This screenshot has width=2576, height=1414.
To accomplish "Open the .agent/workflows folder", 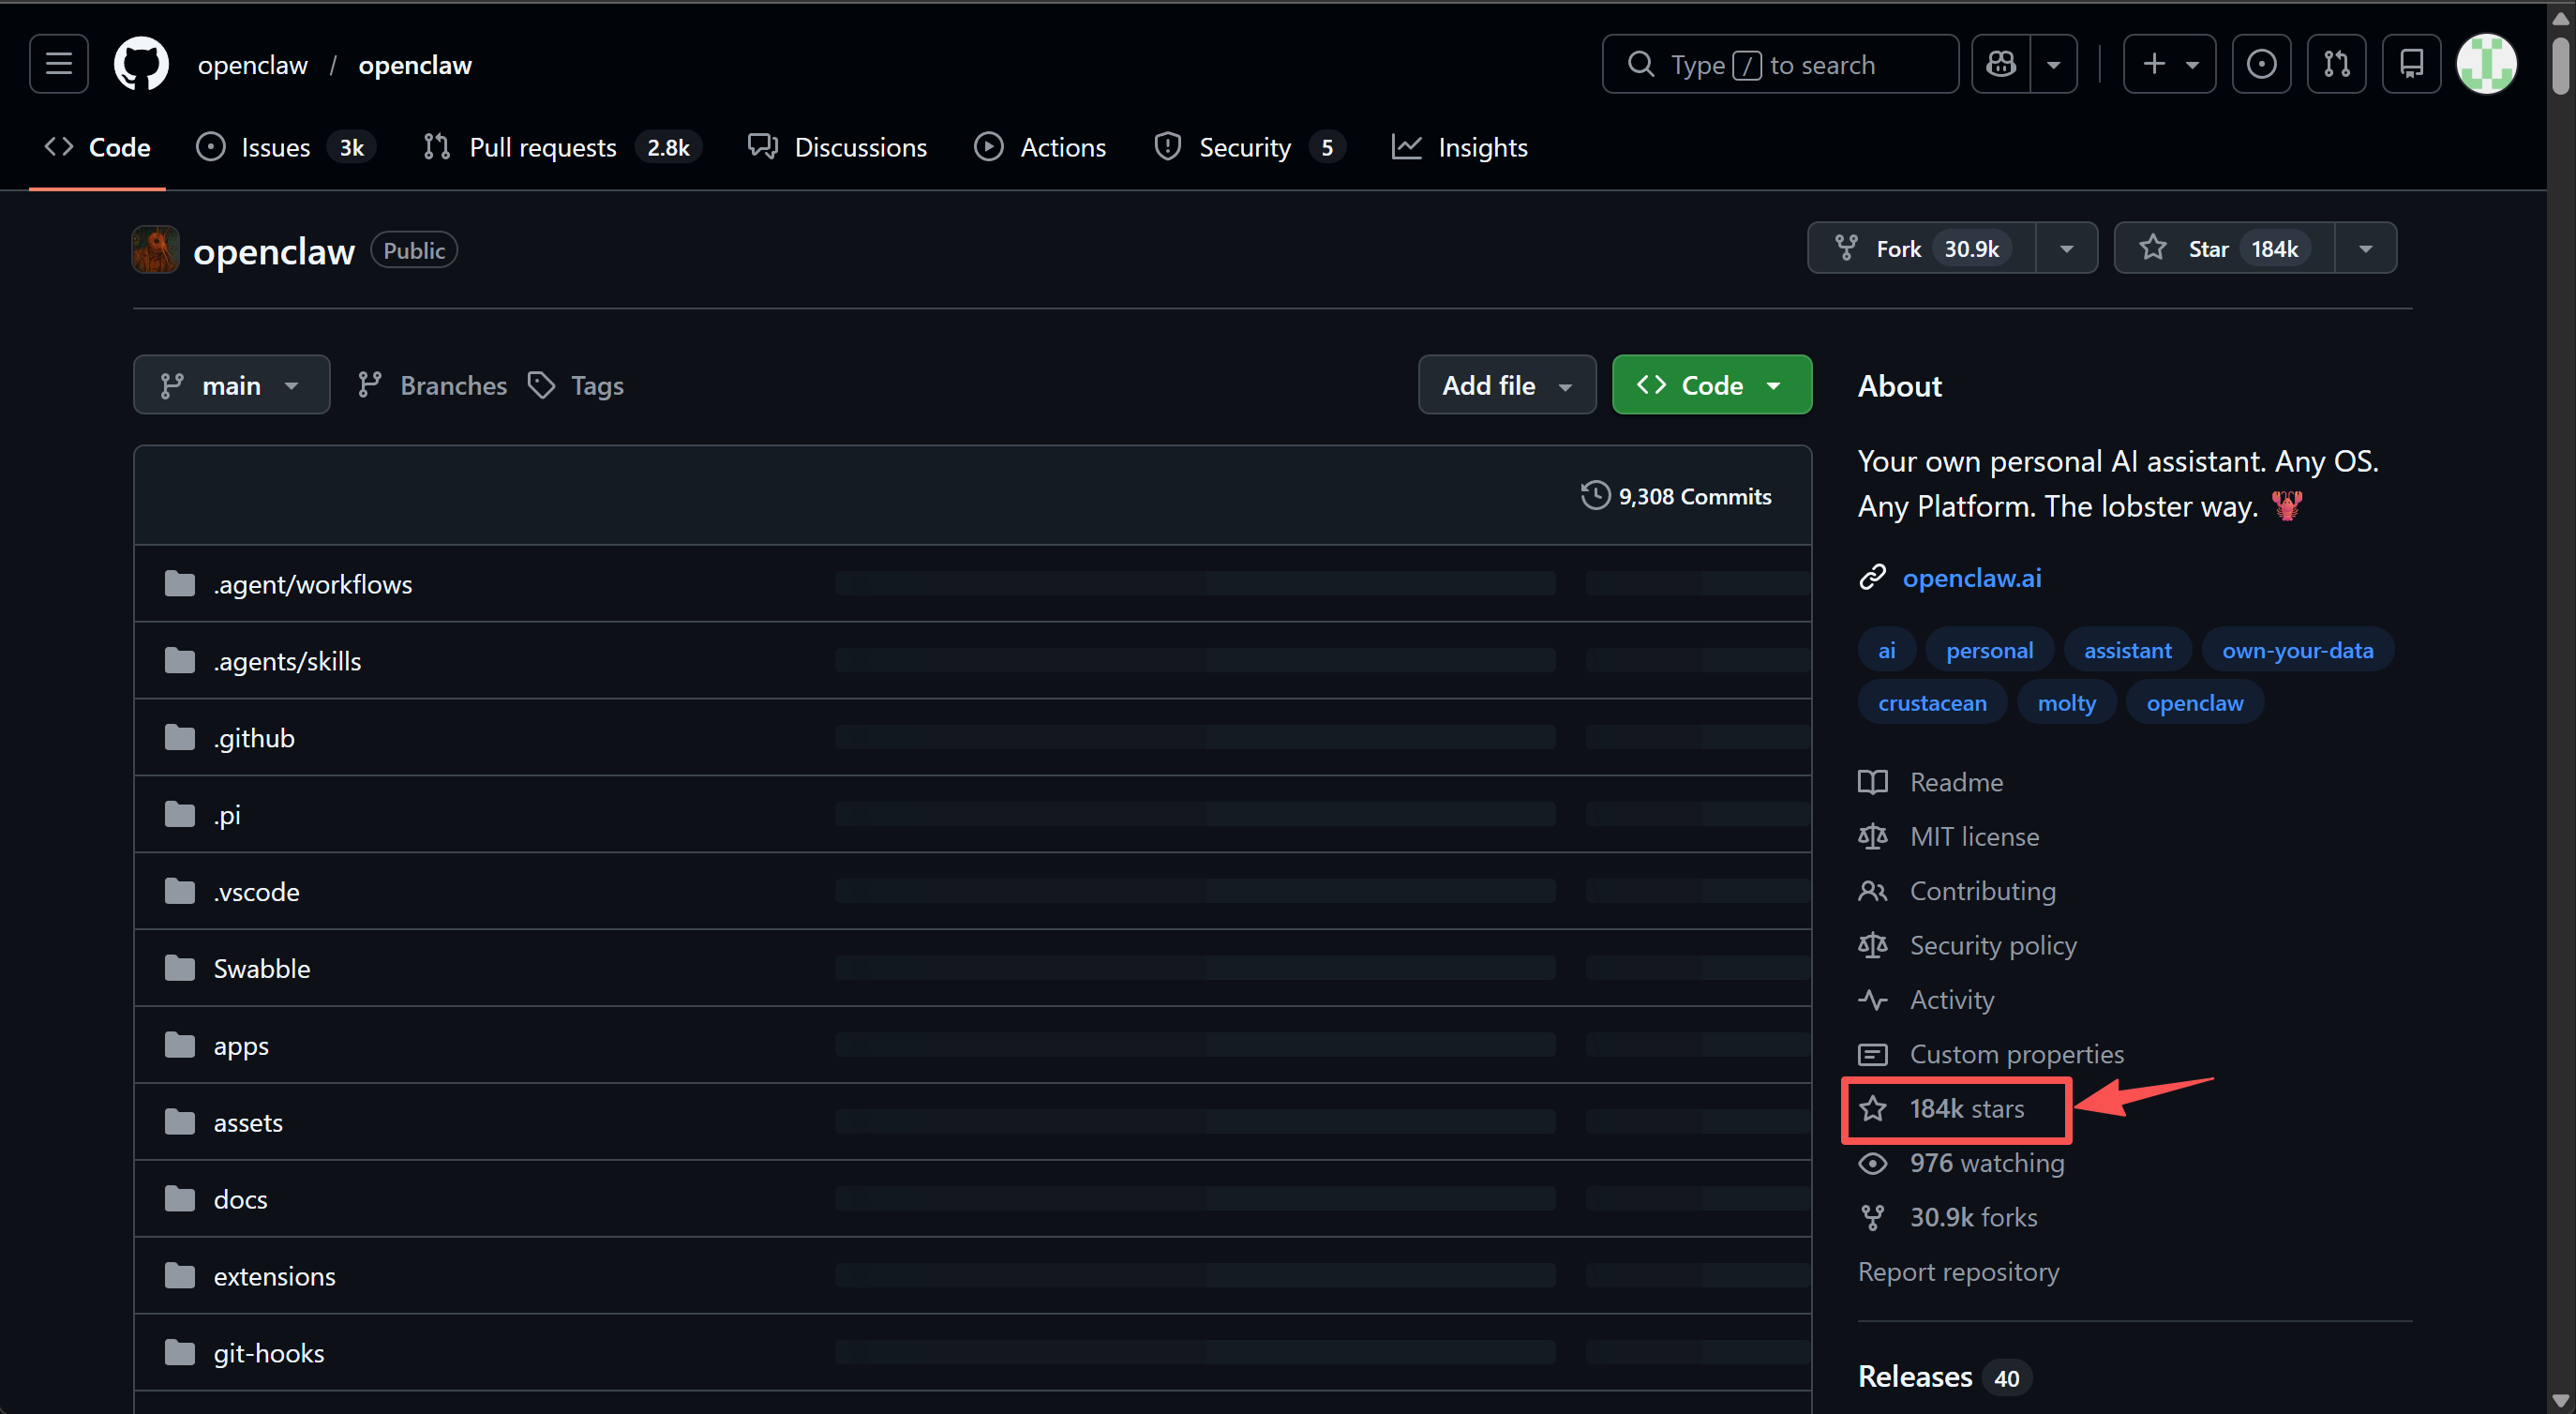I will coord(312,584).
